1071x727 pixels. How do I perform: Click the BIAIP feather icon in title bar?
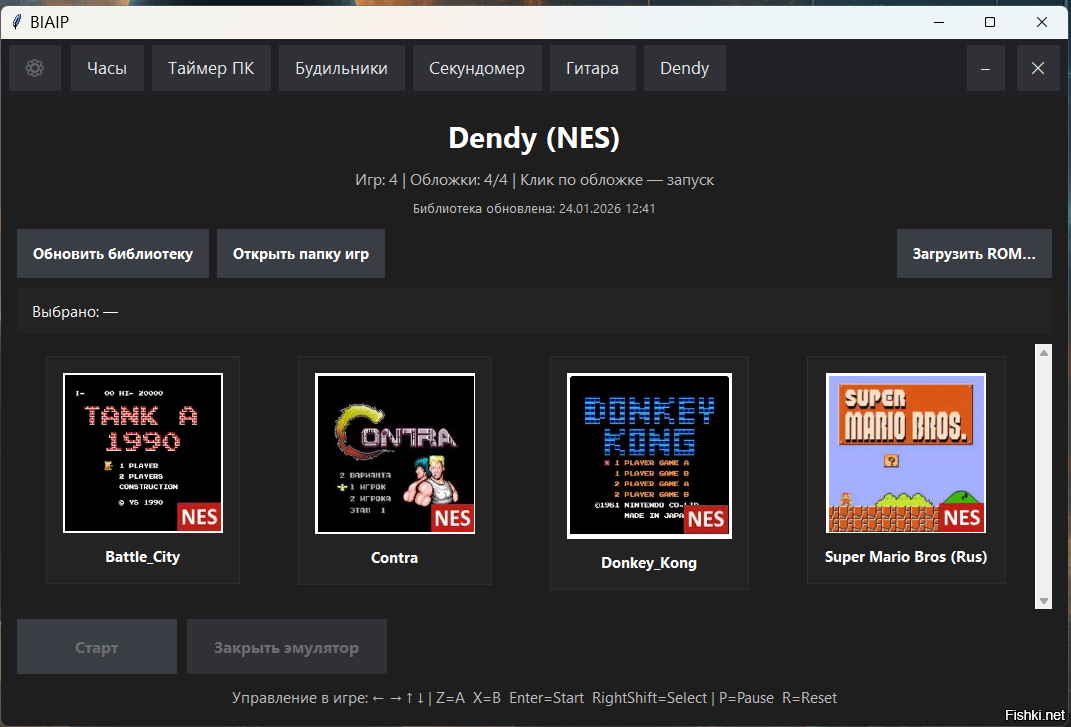[16, 22]
